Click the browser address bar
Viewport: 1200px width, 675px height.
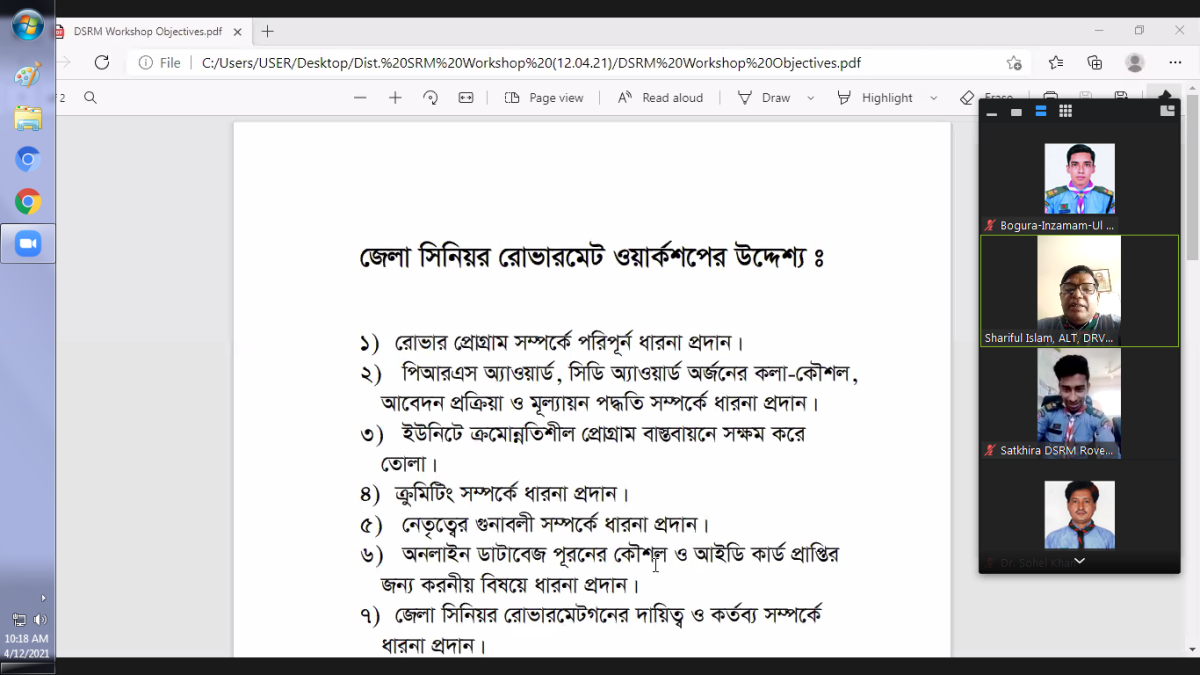(500, 62)
